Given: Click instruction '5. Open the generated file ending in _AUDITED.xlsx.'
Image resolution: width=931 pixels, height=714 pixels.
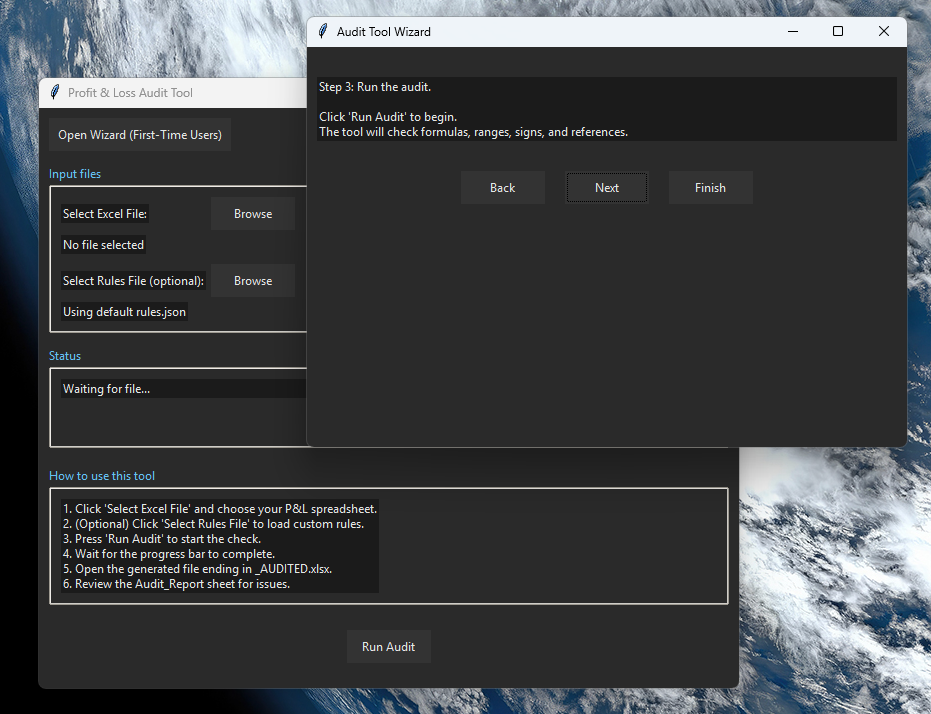Looking at the screenshot, I should point(197,569).
